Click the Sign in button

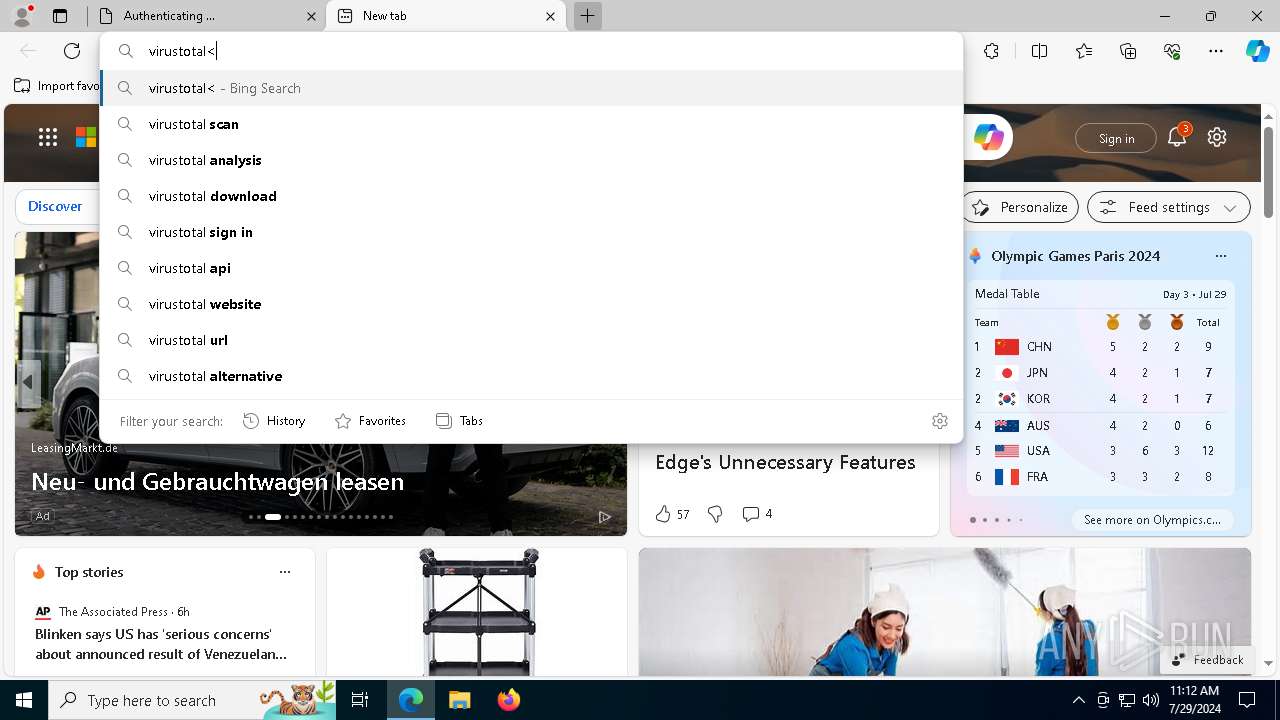(x=1116, y=138)
